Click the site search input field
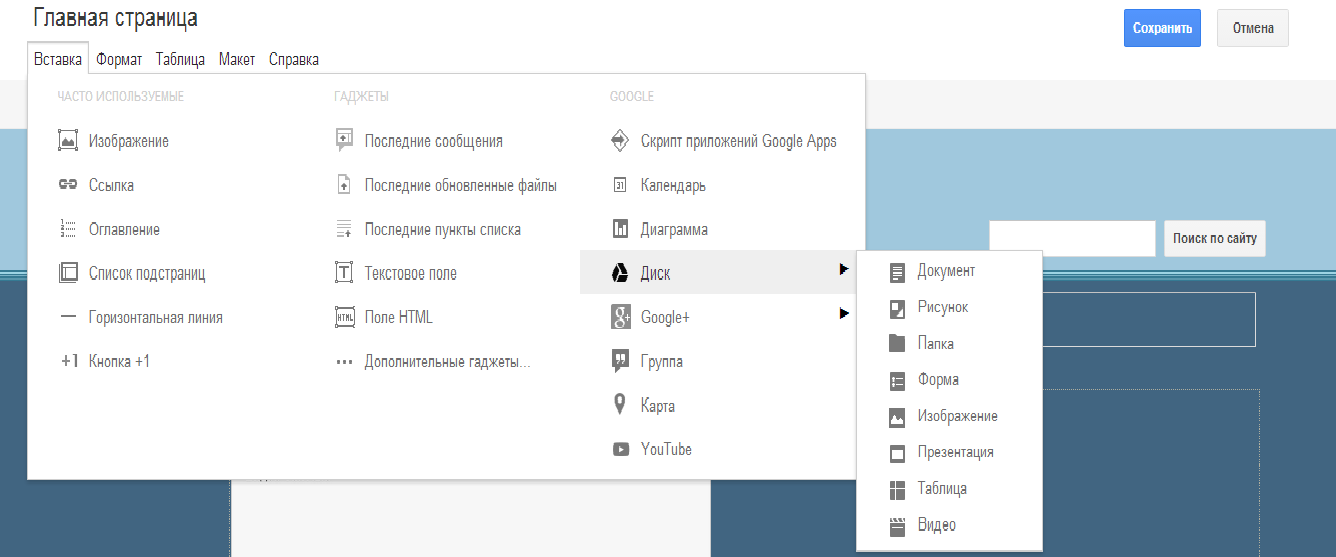The image size is (1336, 557). pos(1072,239)
